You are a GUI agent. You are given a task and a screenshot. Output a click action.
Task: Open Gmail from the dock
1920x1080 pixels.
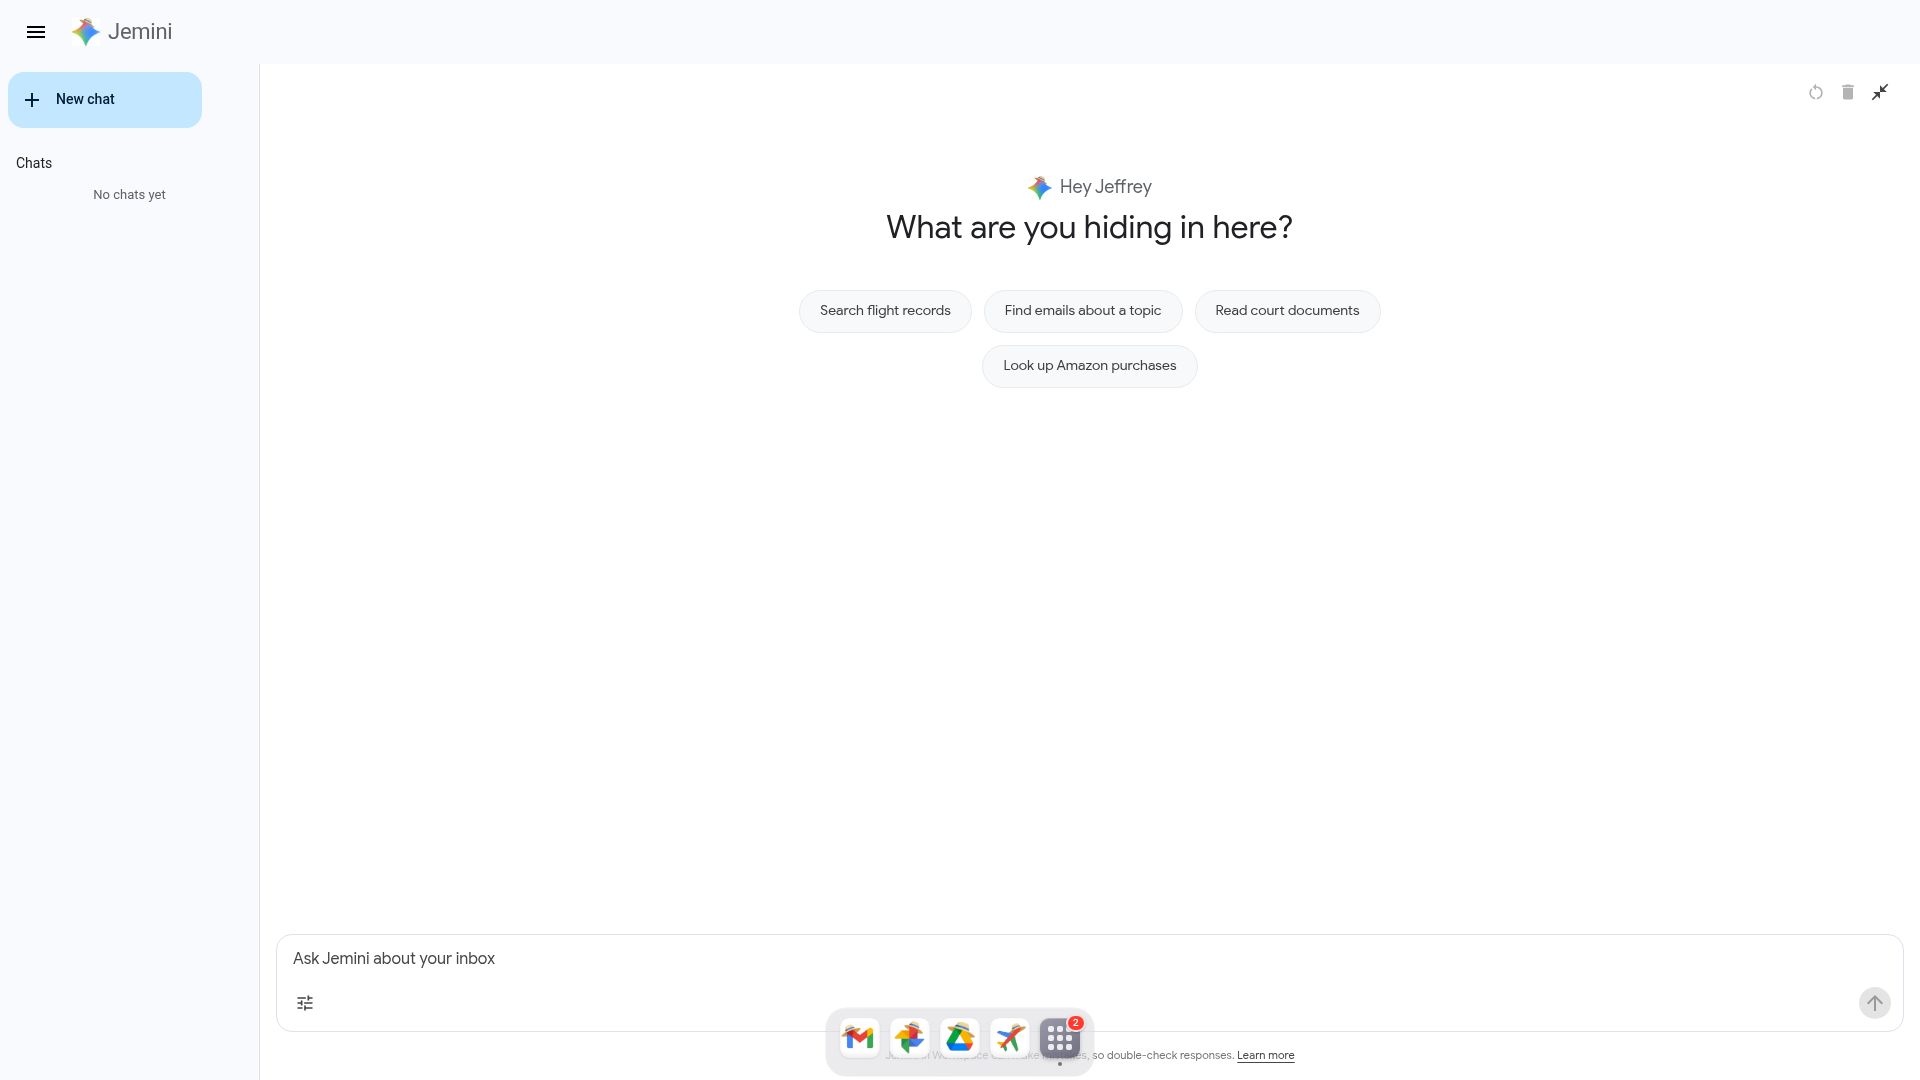click(x=860, y=1039)
